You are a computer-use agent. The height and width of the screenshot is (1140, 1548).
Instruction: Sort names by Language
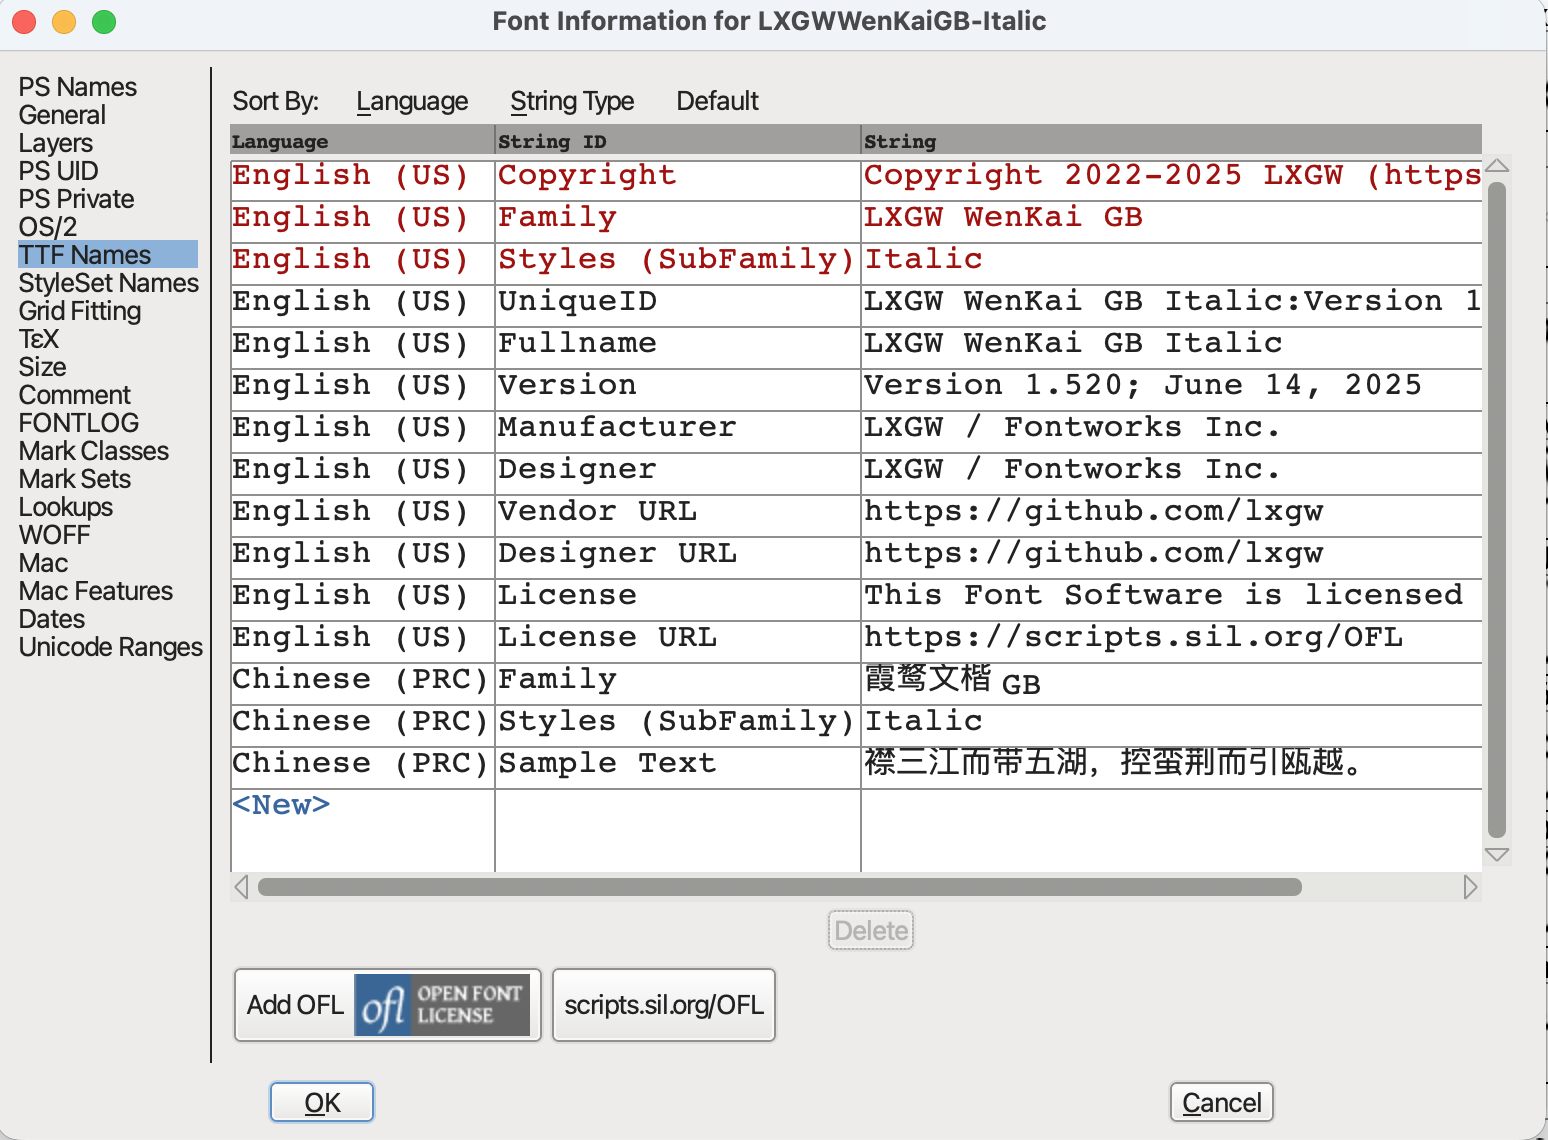411,101
